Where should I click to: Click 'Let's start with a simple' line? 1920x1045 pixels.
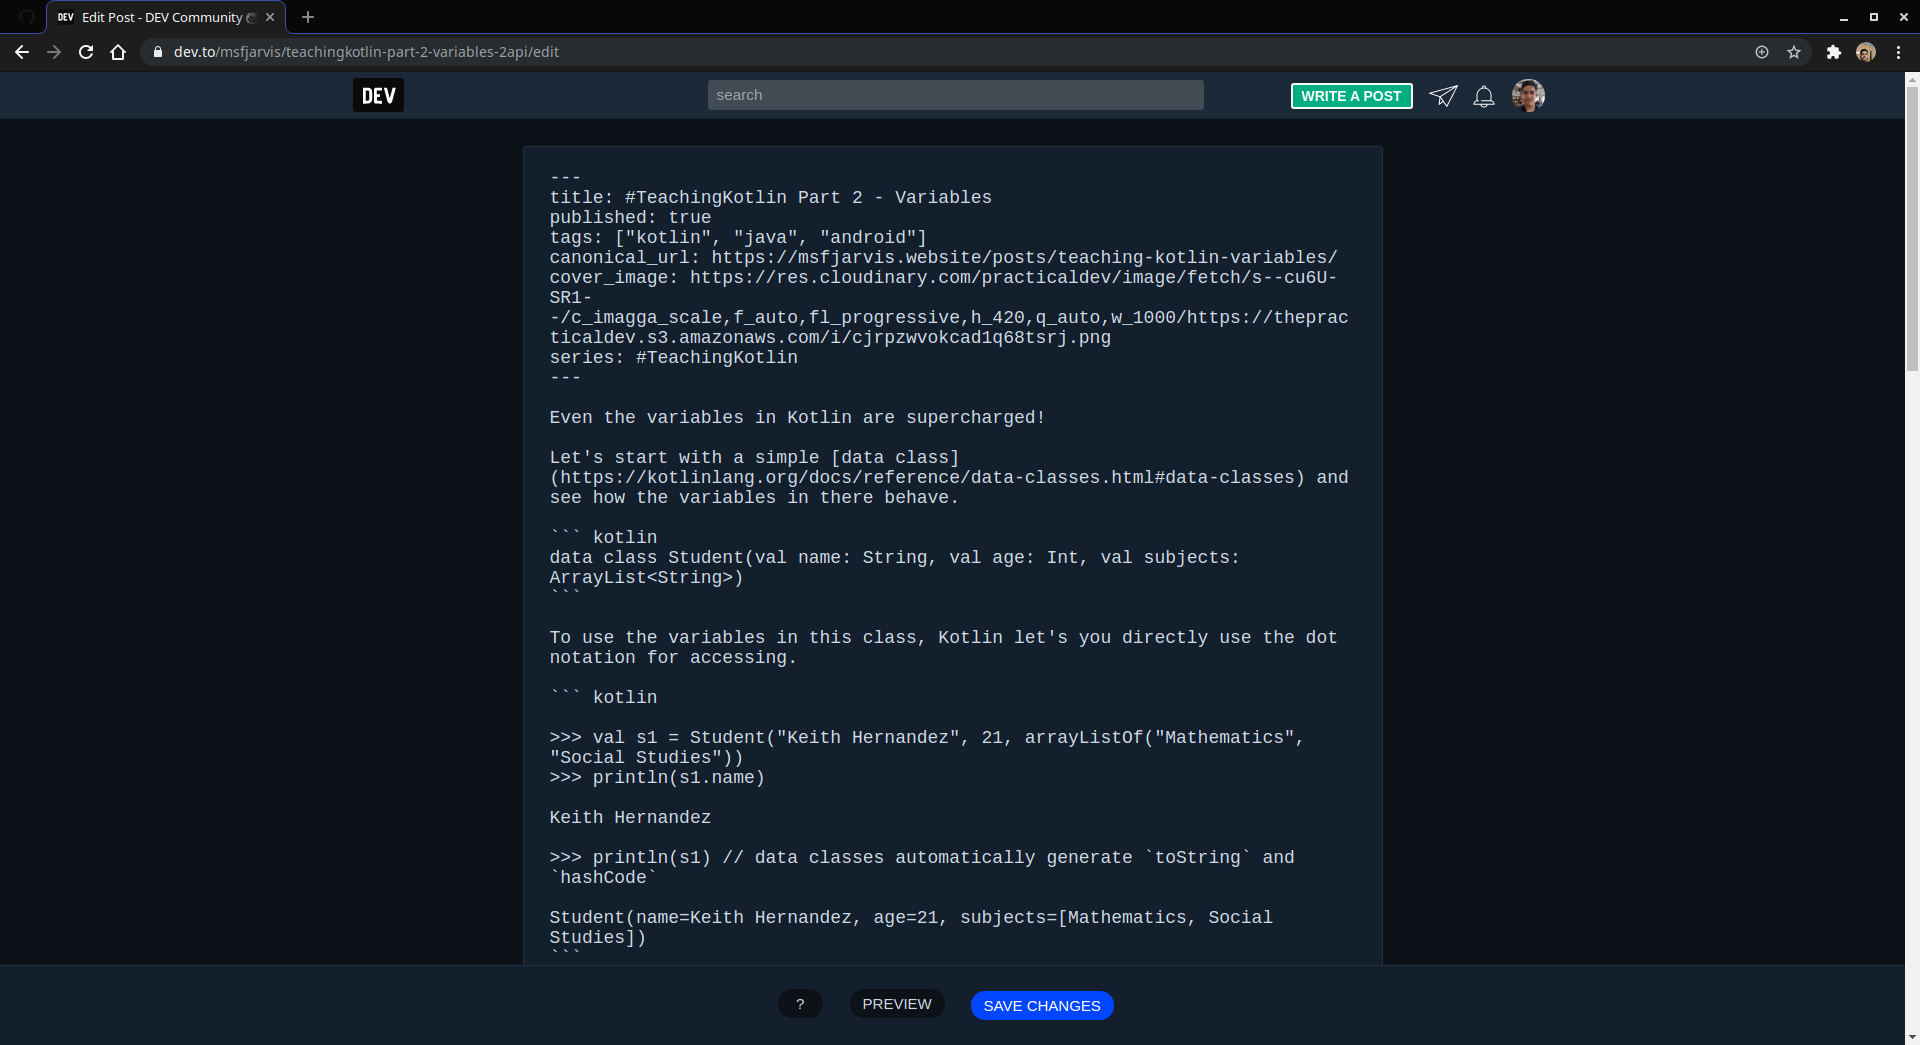coord(754,458)
